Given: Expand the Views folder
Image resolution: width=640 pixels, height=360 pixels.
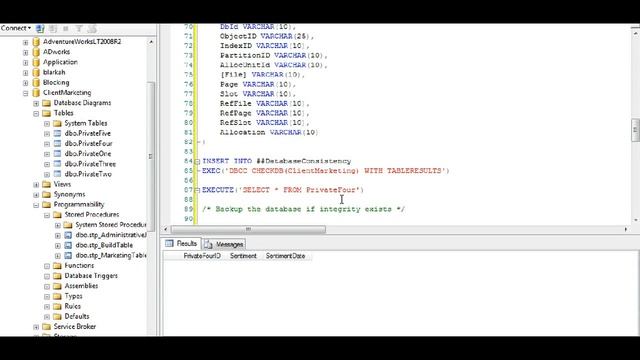Looking at the screenshot, I should coord(36,185).
